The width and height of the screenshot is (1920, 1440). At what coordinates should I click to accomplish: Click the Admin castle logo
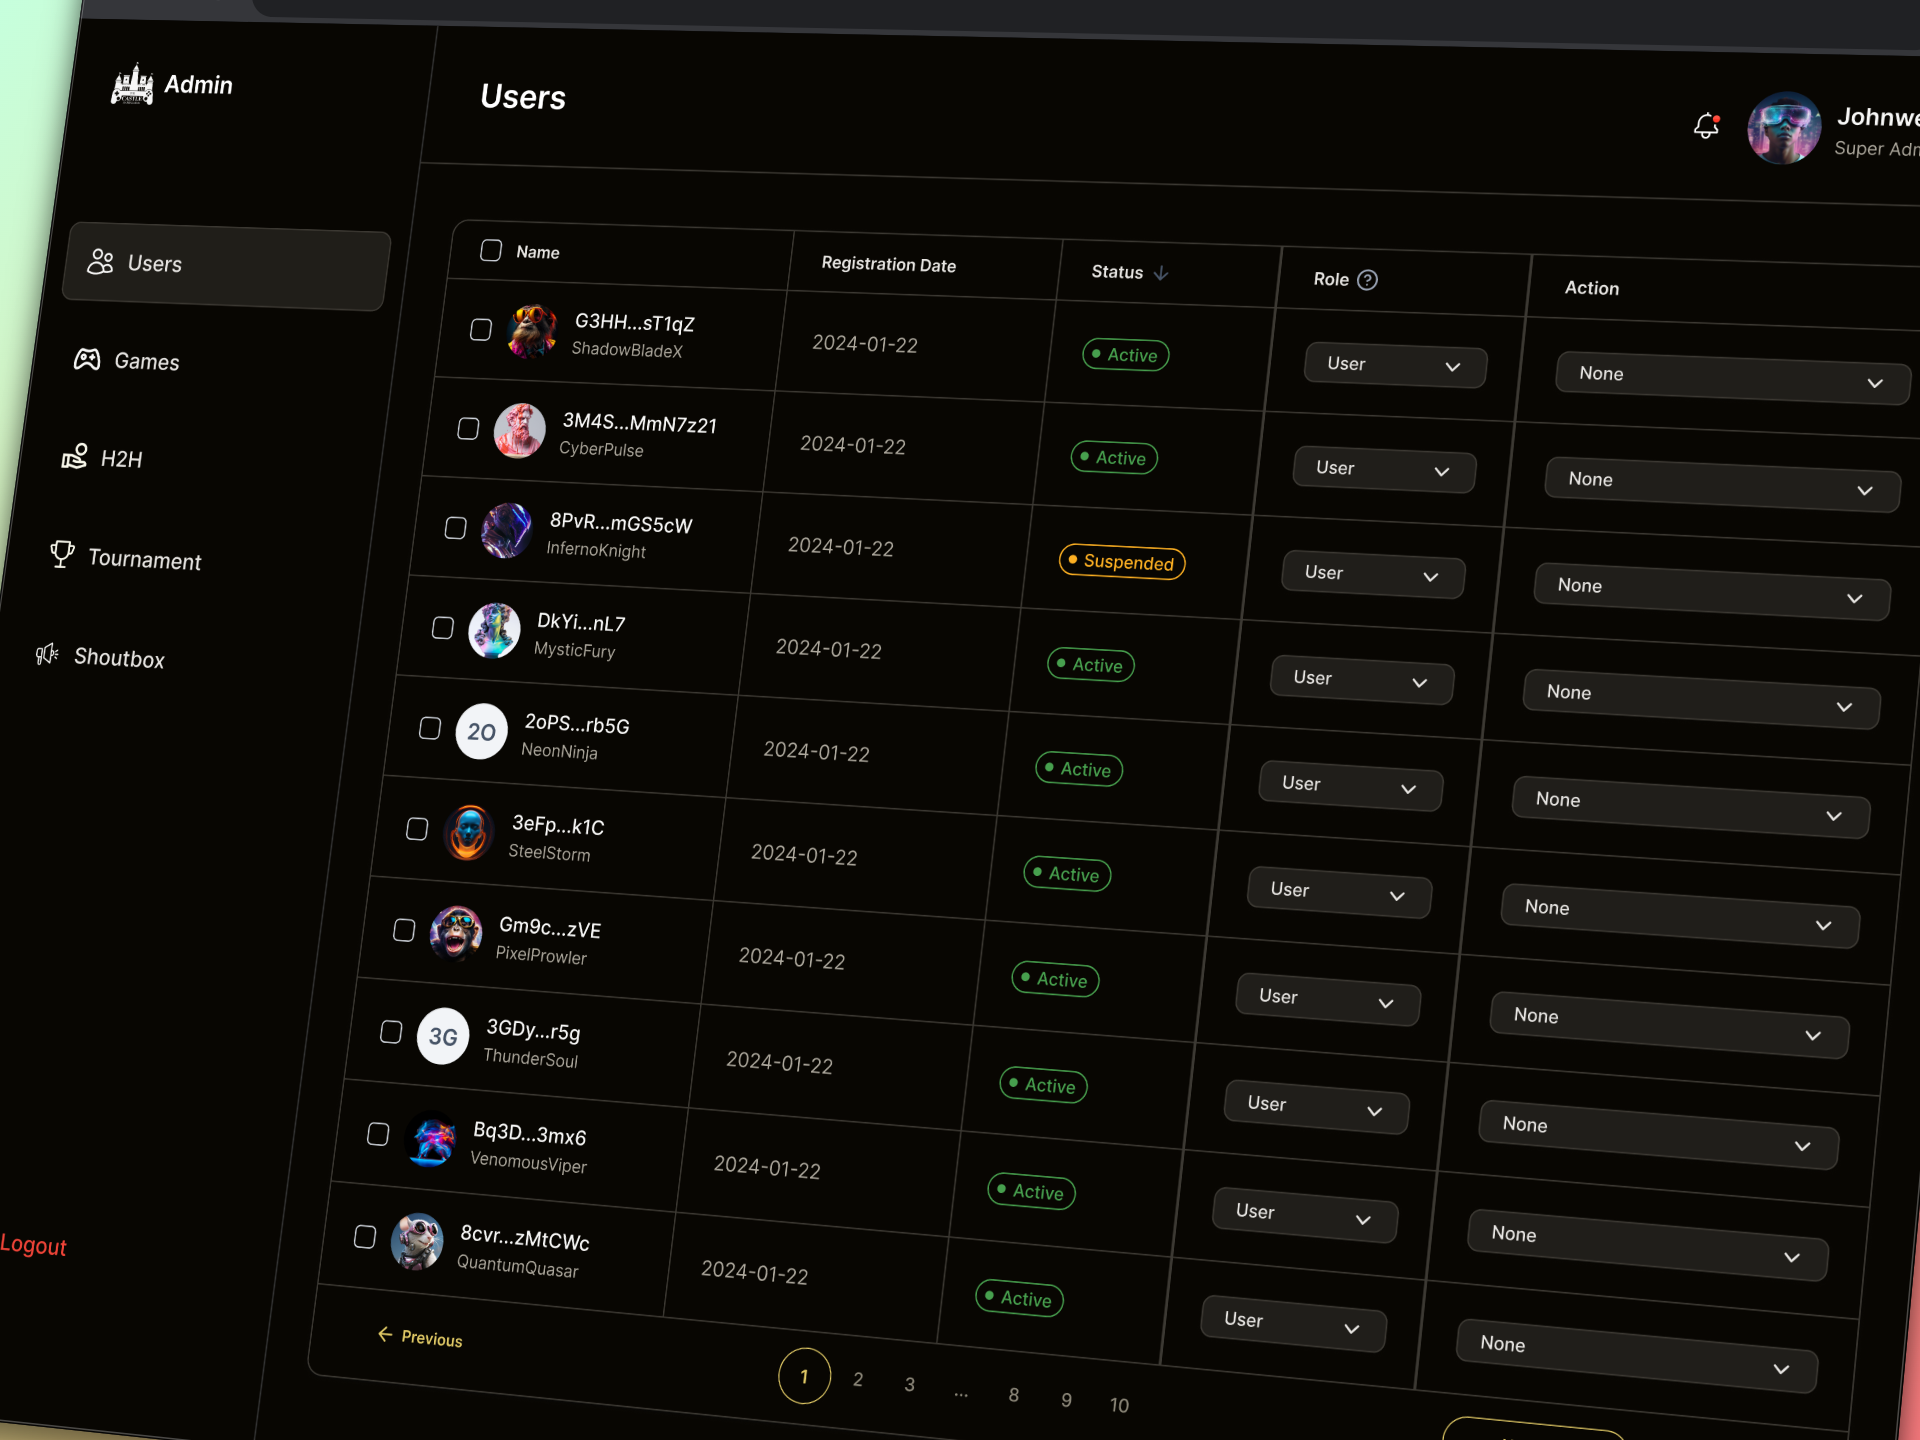(132, 84)
